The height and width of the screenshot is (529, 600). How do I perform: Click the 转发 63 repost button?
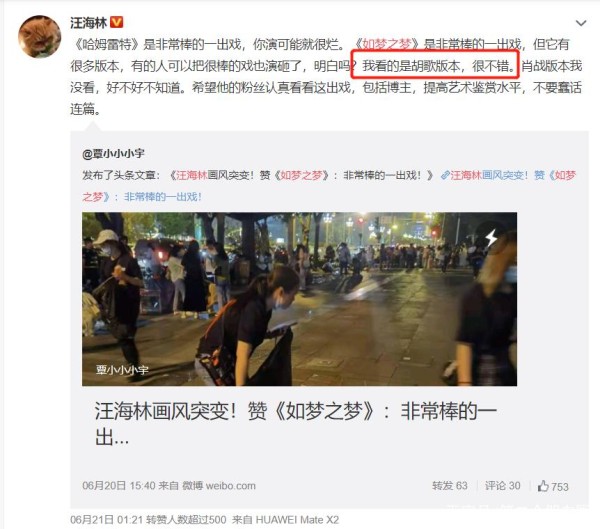(x=450, y=486)
